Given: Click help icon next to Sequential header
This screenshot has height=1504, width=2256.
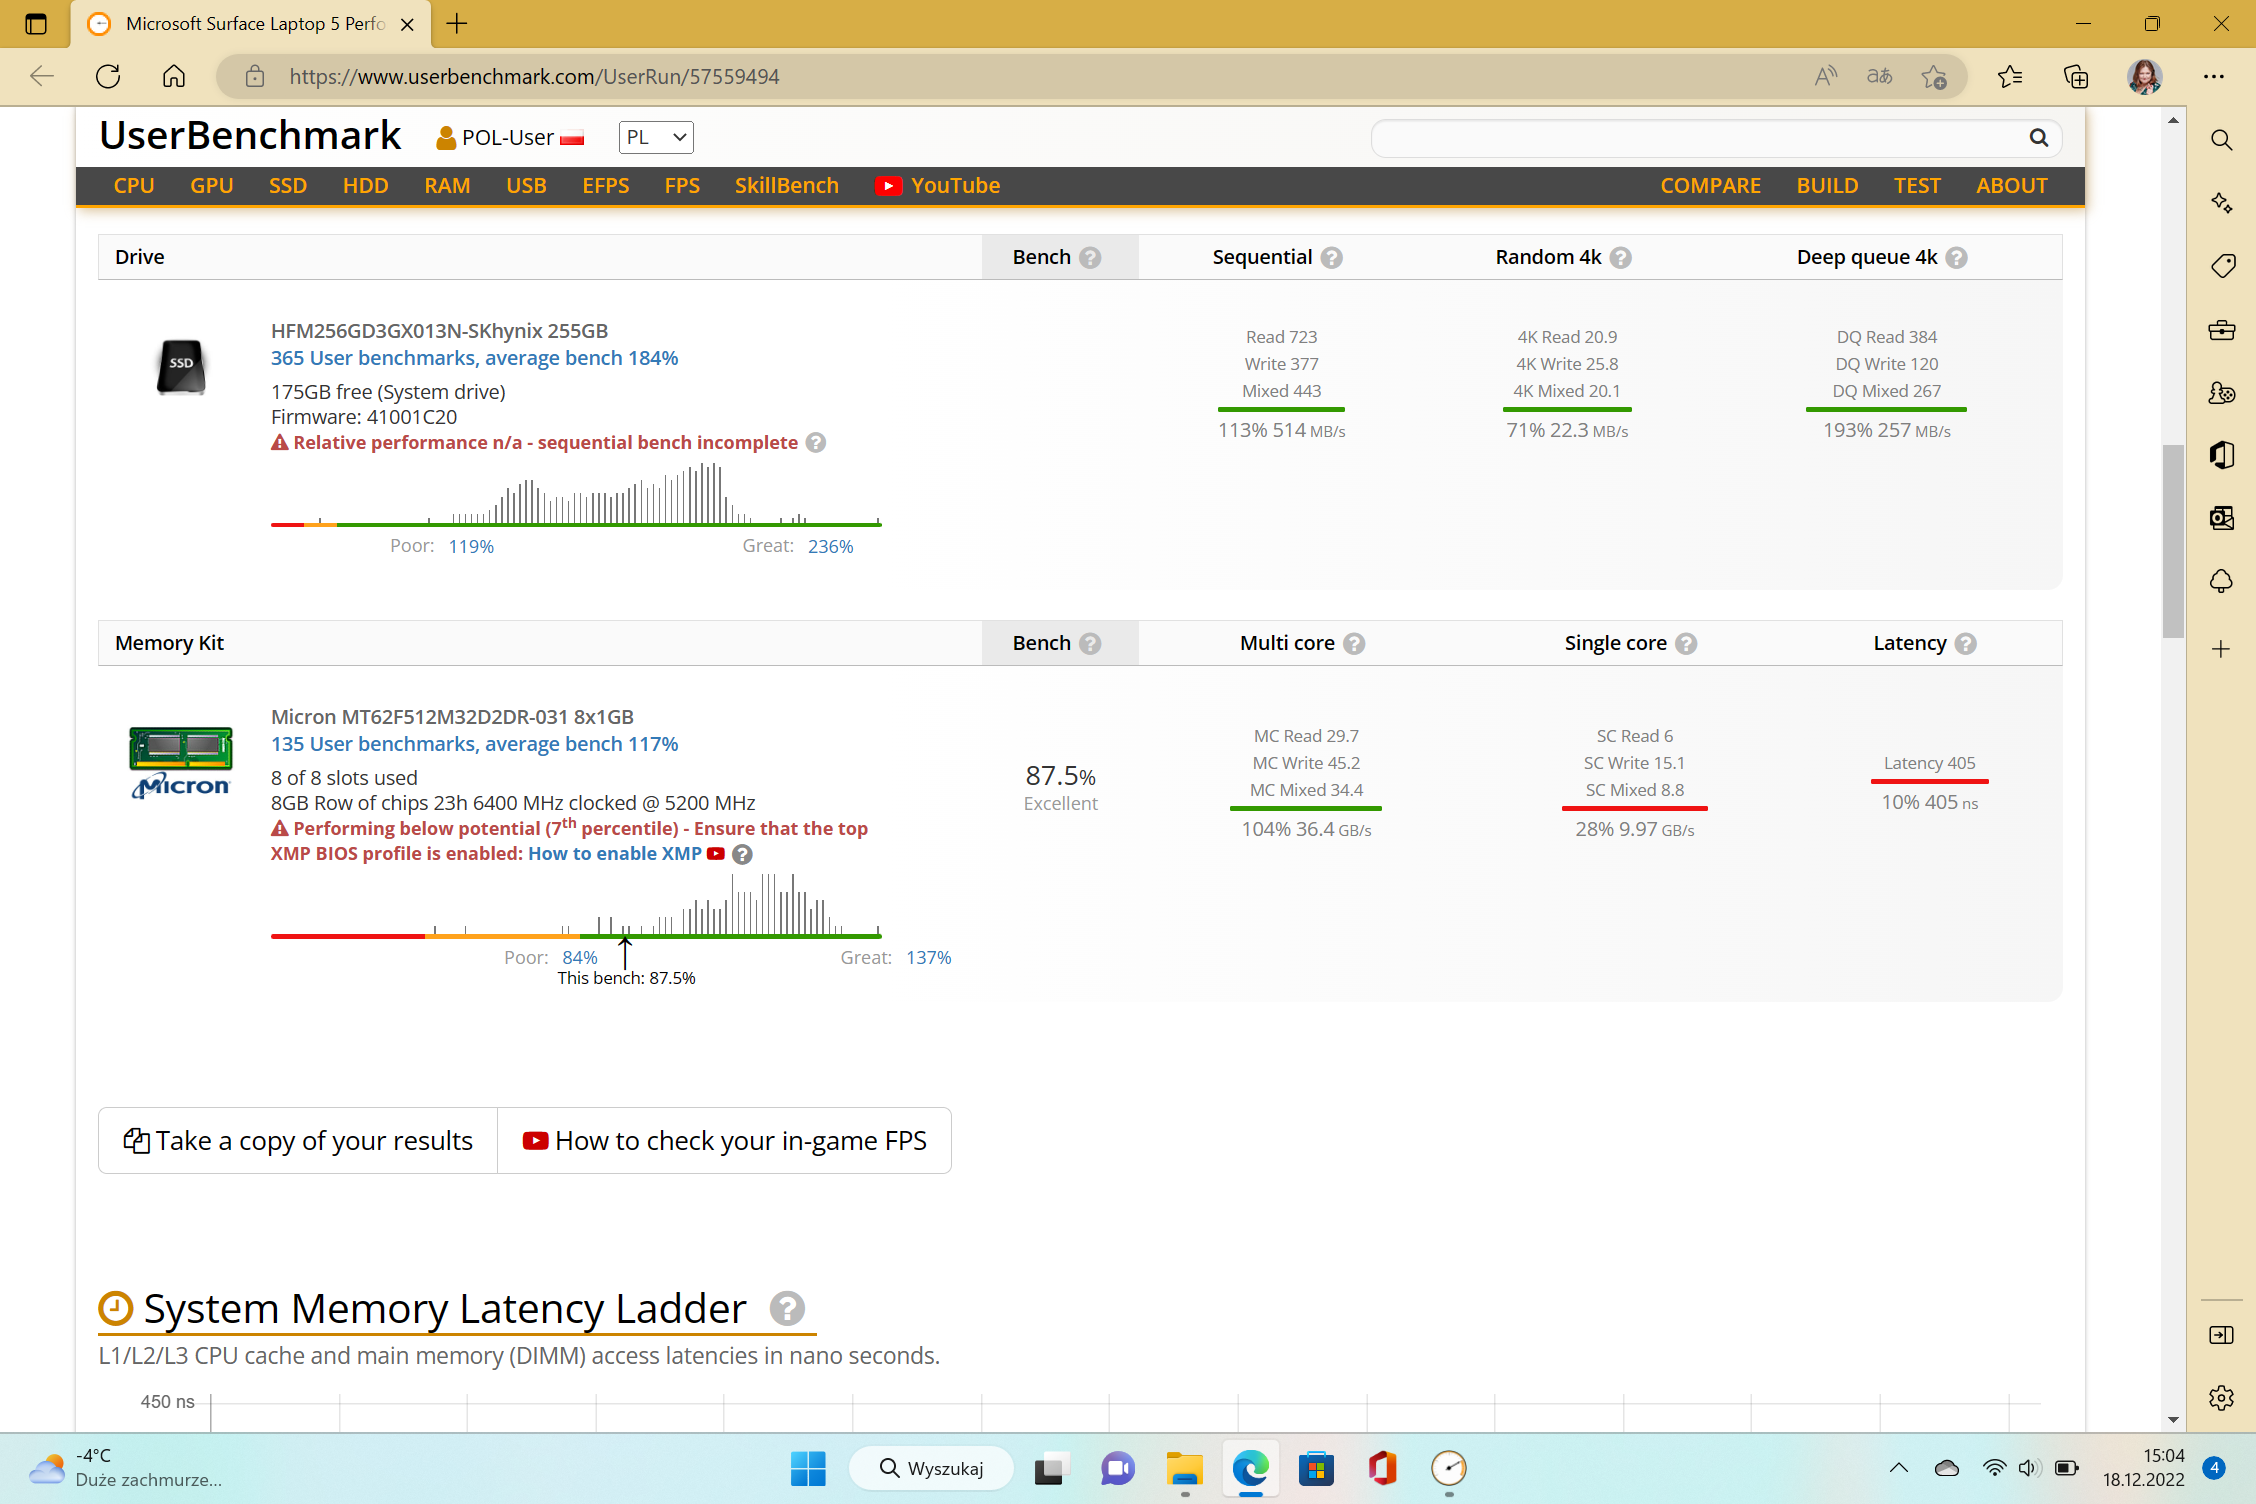Looking at the screenshot, I should [1332, 258].
